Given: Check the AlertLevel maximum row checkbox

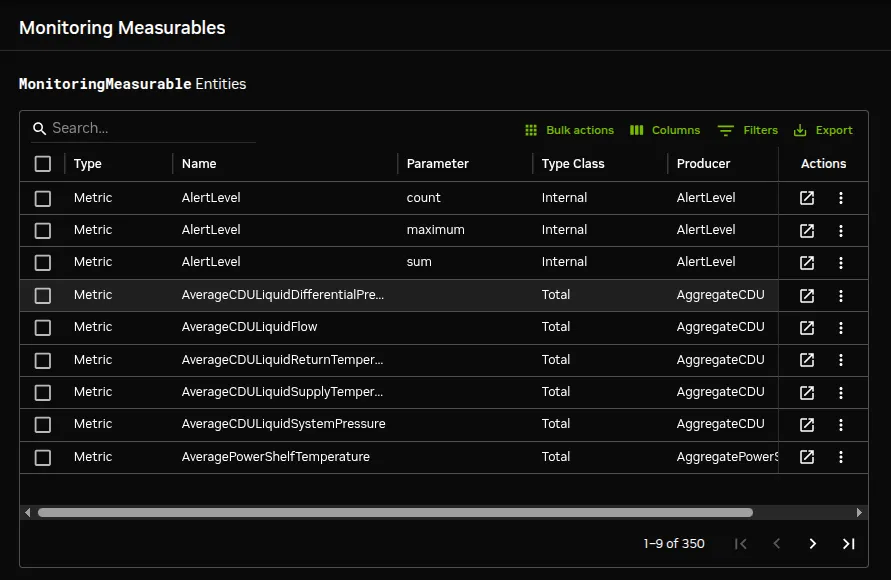Looking at the screenshot, I should pos(43,231).
